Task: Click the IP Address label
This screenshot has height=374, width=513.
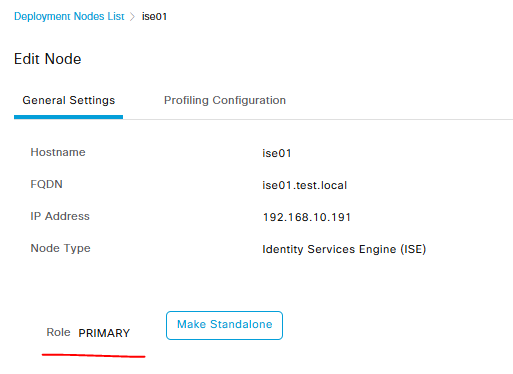Action: (x=60, y=216)
